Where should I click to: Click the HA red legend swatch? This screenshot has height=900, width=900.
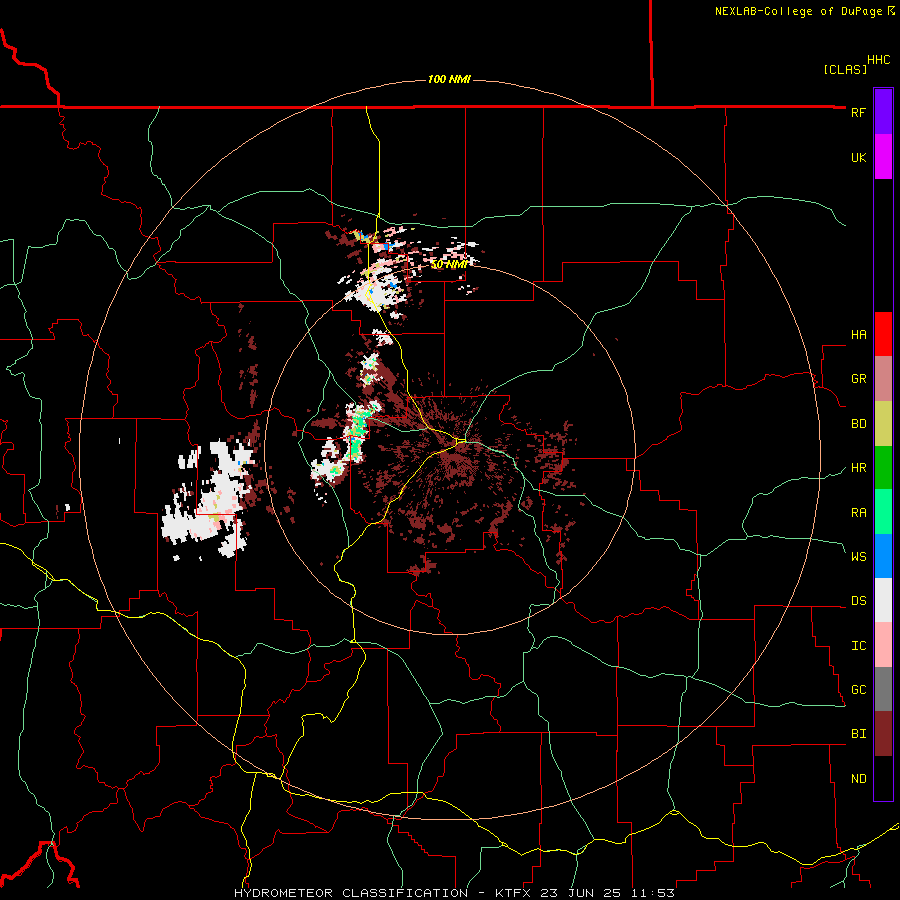click(x=883, y=334)
